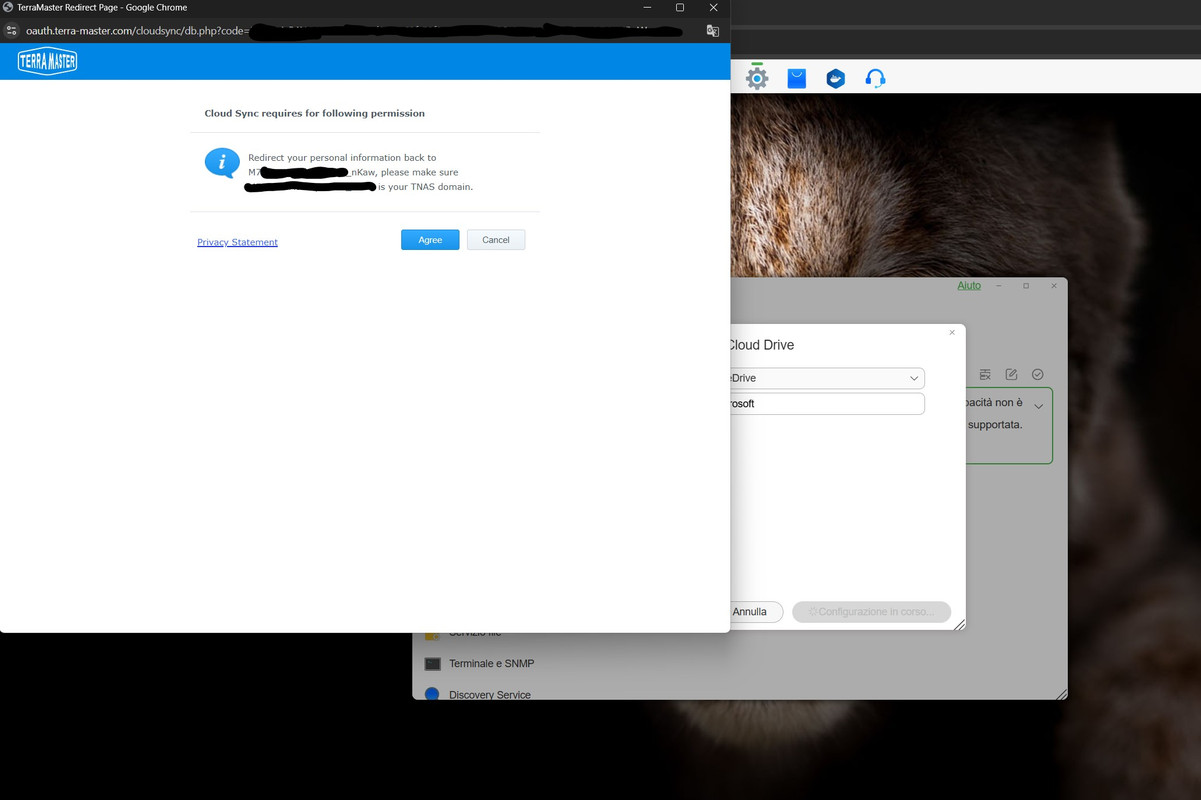The image size is (1201, 800).
Task: Open the Aiuto help link
Action: click(969, 285)
